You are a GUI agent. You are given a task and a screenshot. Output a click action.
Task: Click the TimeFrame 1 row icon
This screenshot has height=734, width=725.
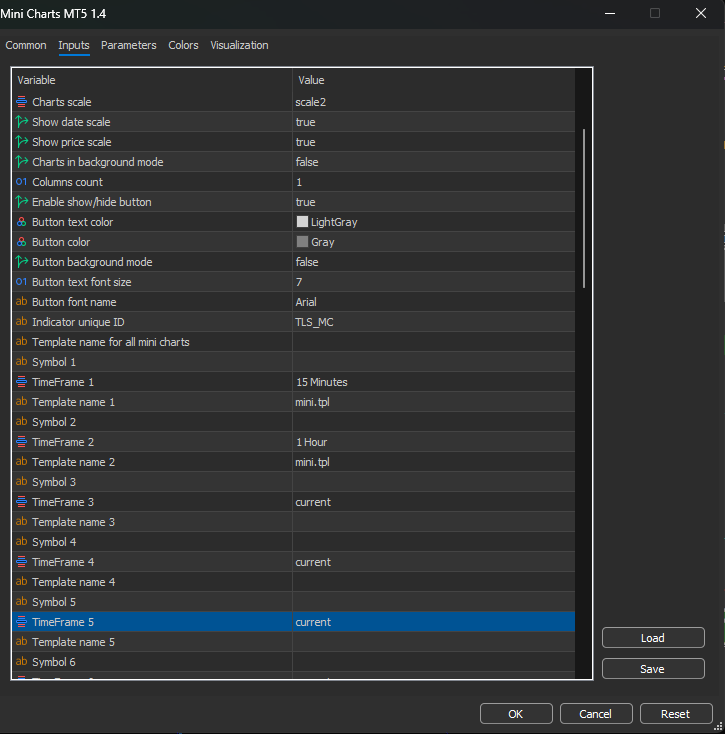(22, 382)
